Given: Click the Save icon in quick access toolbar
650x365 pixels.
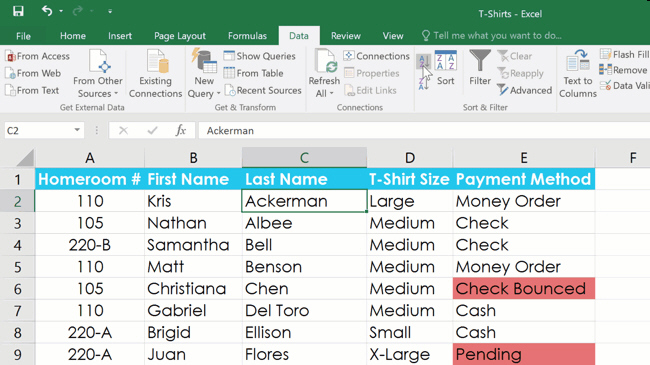Looking at the screenshot, I should 18,11.
